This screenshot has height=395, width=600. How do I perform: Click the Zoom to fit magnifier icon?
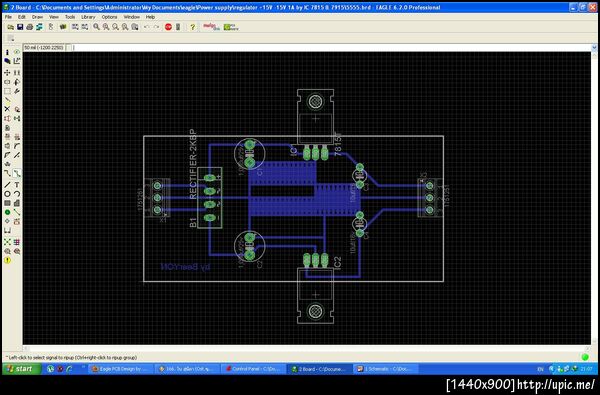96,27
